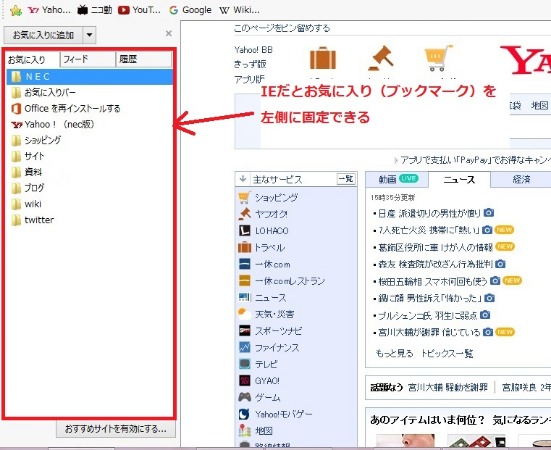Open the YouTube bookmark in favorites bar
The image size is (551, 450).
(x=139, y=10)
